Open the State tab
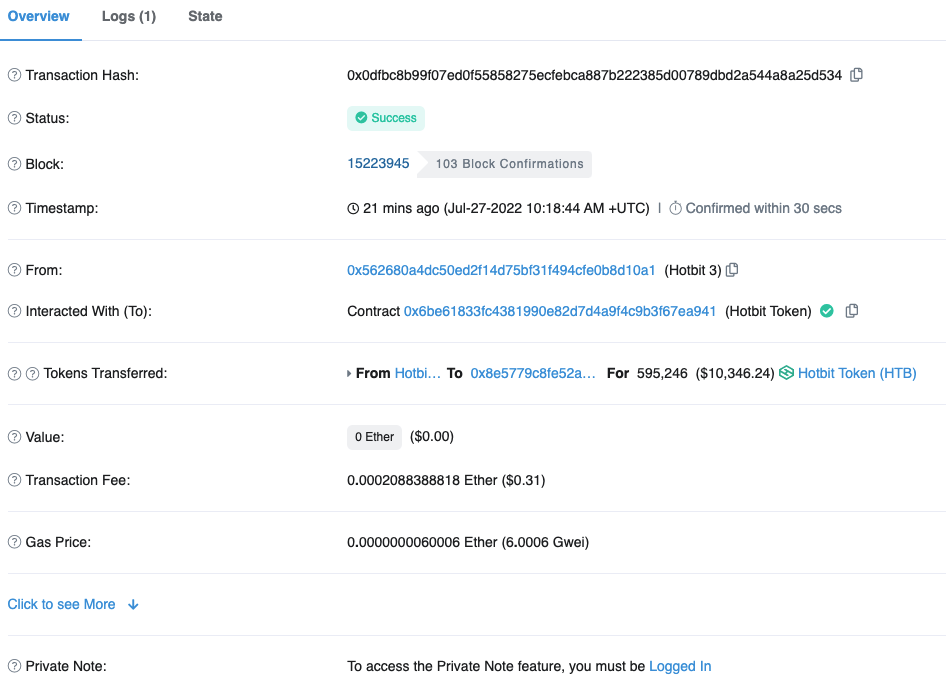The height and width of the screenshot is (686, 946). point(205,17)
